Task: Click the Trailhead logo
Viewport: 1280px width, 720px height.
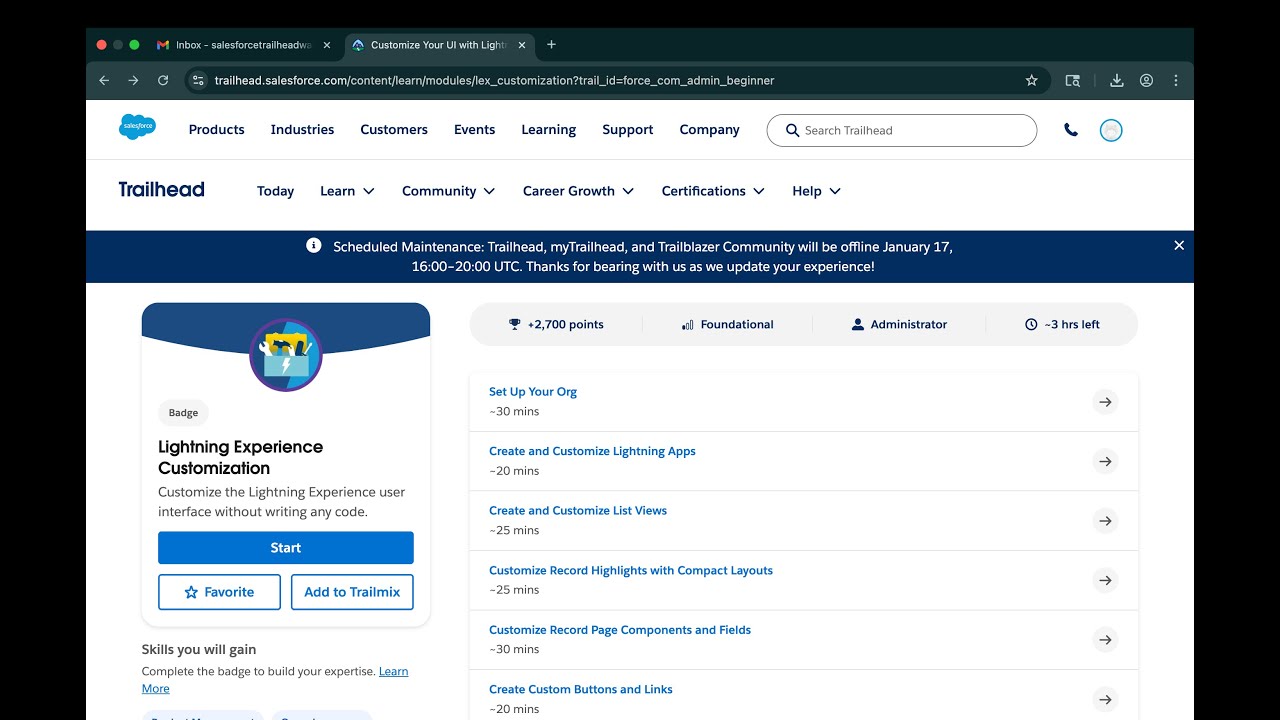Action: point(161,190)
